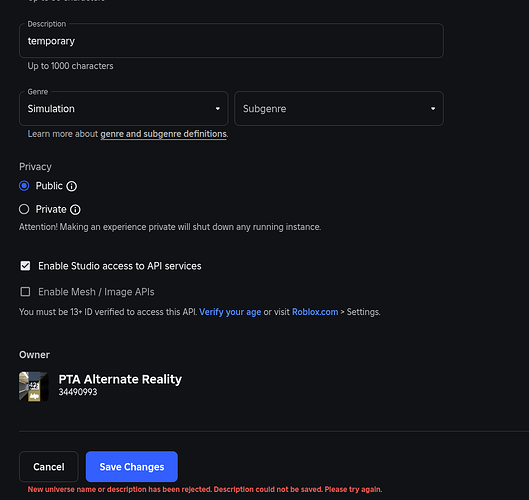Click the Private privacy info icon

(x=75, y=210)
